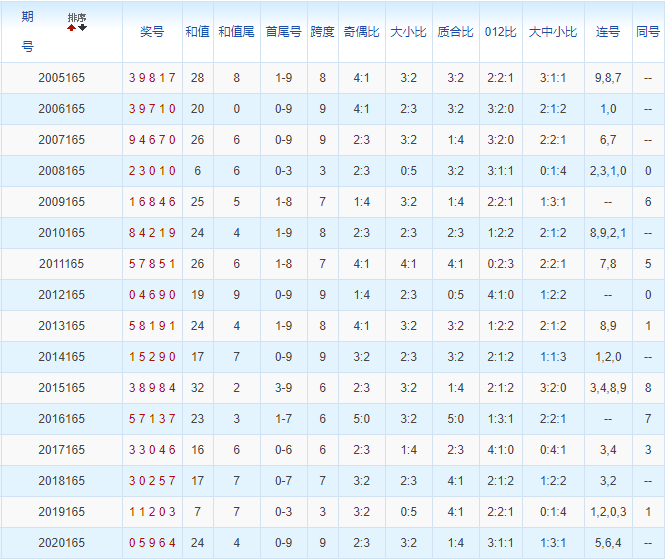The image size is (665, 559).
Task: Select 连号 value 2,3,1,0 in row 2008165
Action: [608, 170]
